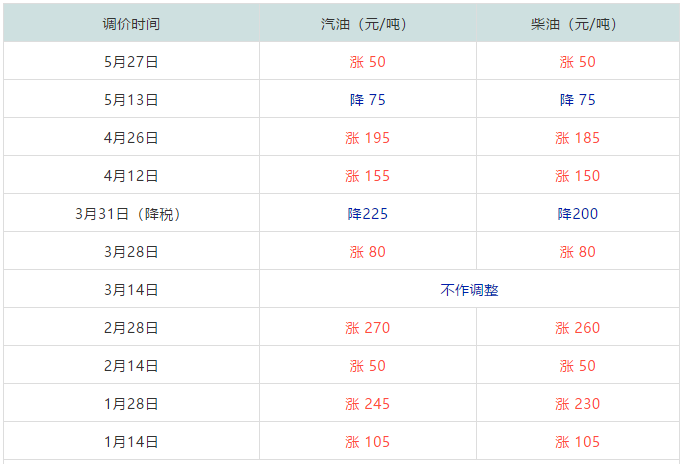Click the "涨 230" diesel cell
This screenshot has width=684, height=464.
click(578, 403)
